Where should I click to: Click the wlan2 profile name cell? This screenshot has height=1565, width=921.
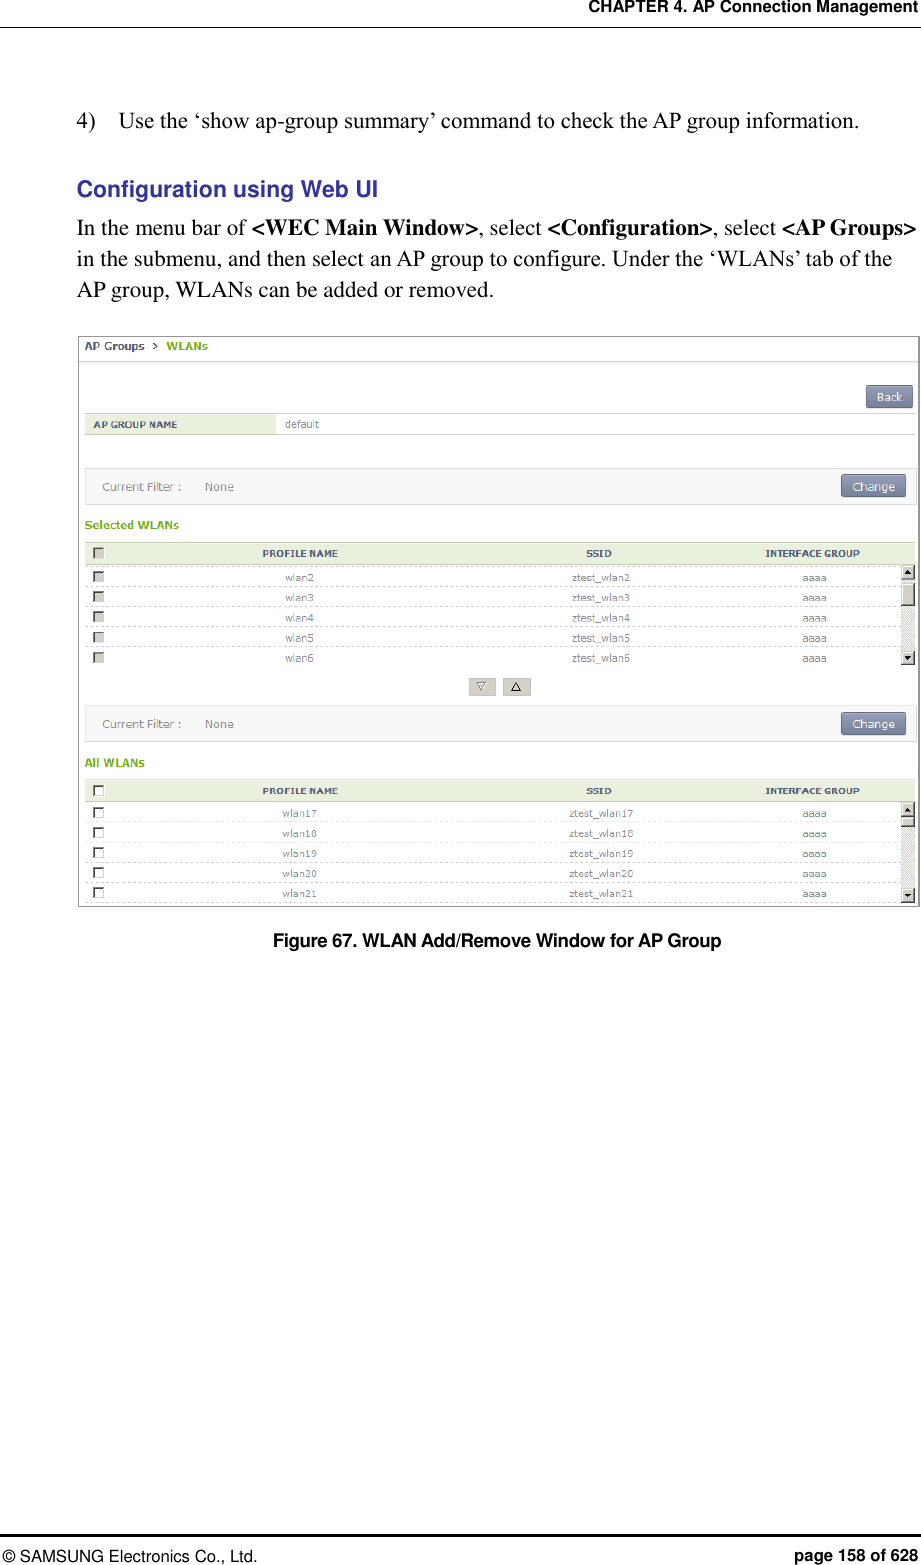[x=299, y=577]
